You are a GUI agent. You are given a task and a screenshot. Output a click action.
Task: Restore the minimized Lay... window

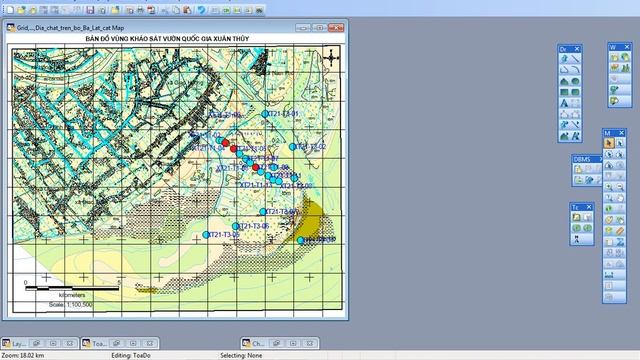pos(36,343)
